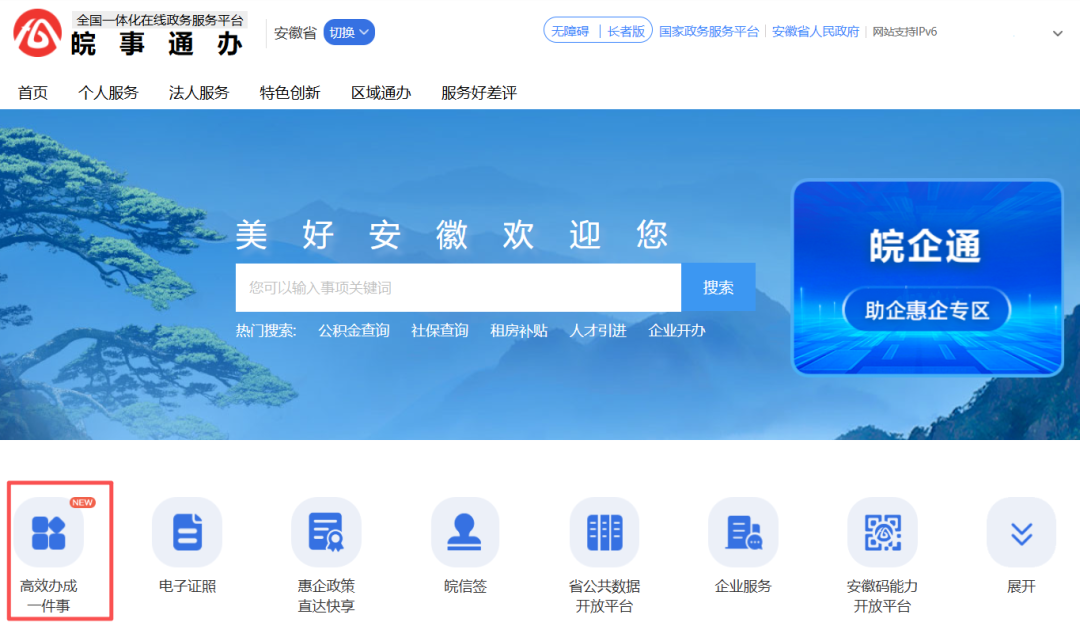
Task: Click the 企业服务 icon
Action: [743, 532]
